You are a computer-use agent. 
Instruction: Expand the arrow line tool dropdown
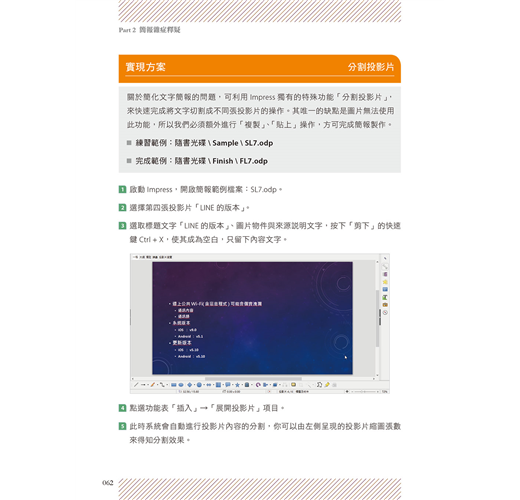[x=148, y=385]
